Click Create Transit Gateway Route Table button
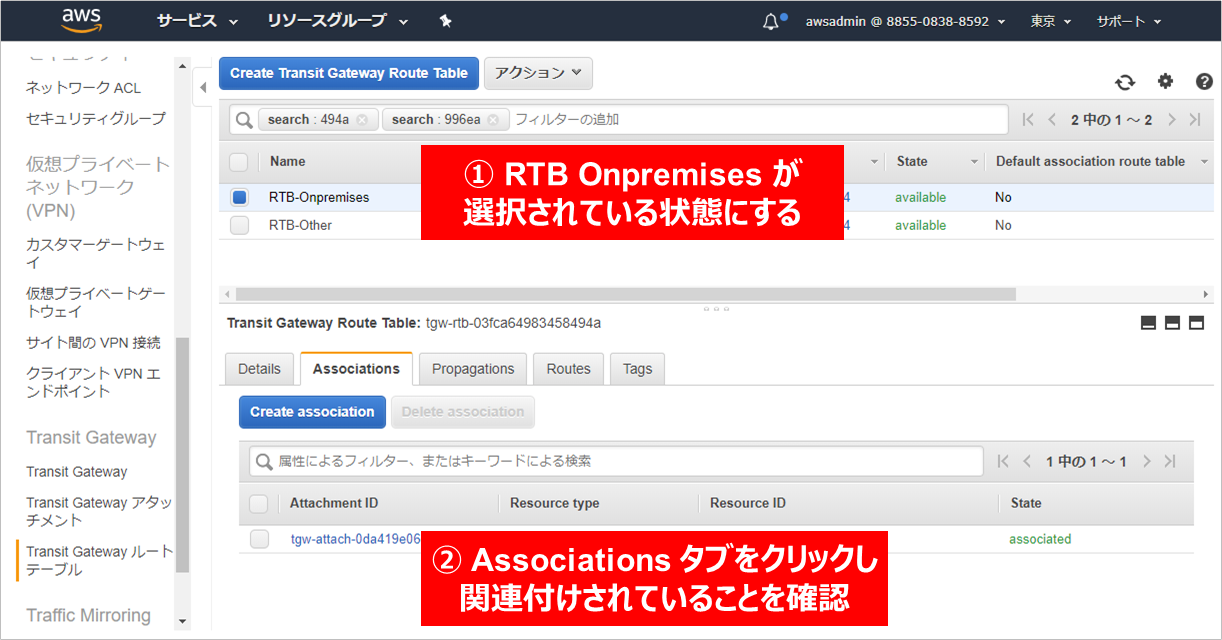This screenshot has height=640, width=1222. click(x=348, y=73)
